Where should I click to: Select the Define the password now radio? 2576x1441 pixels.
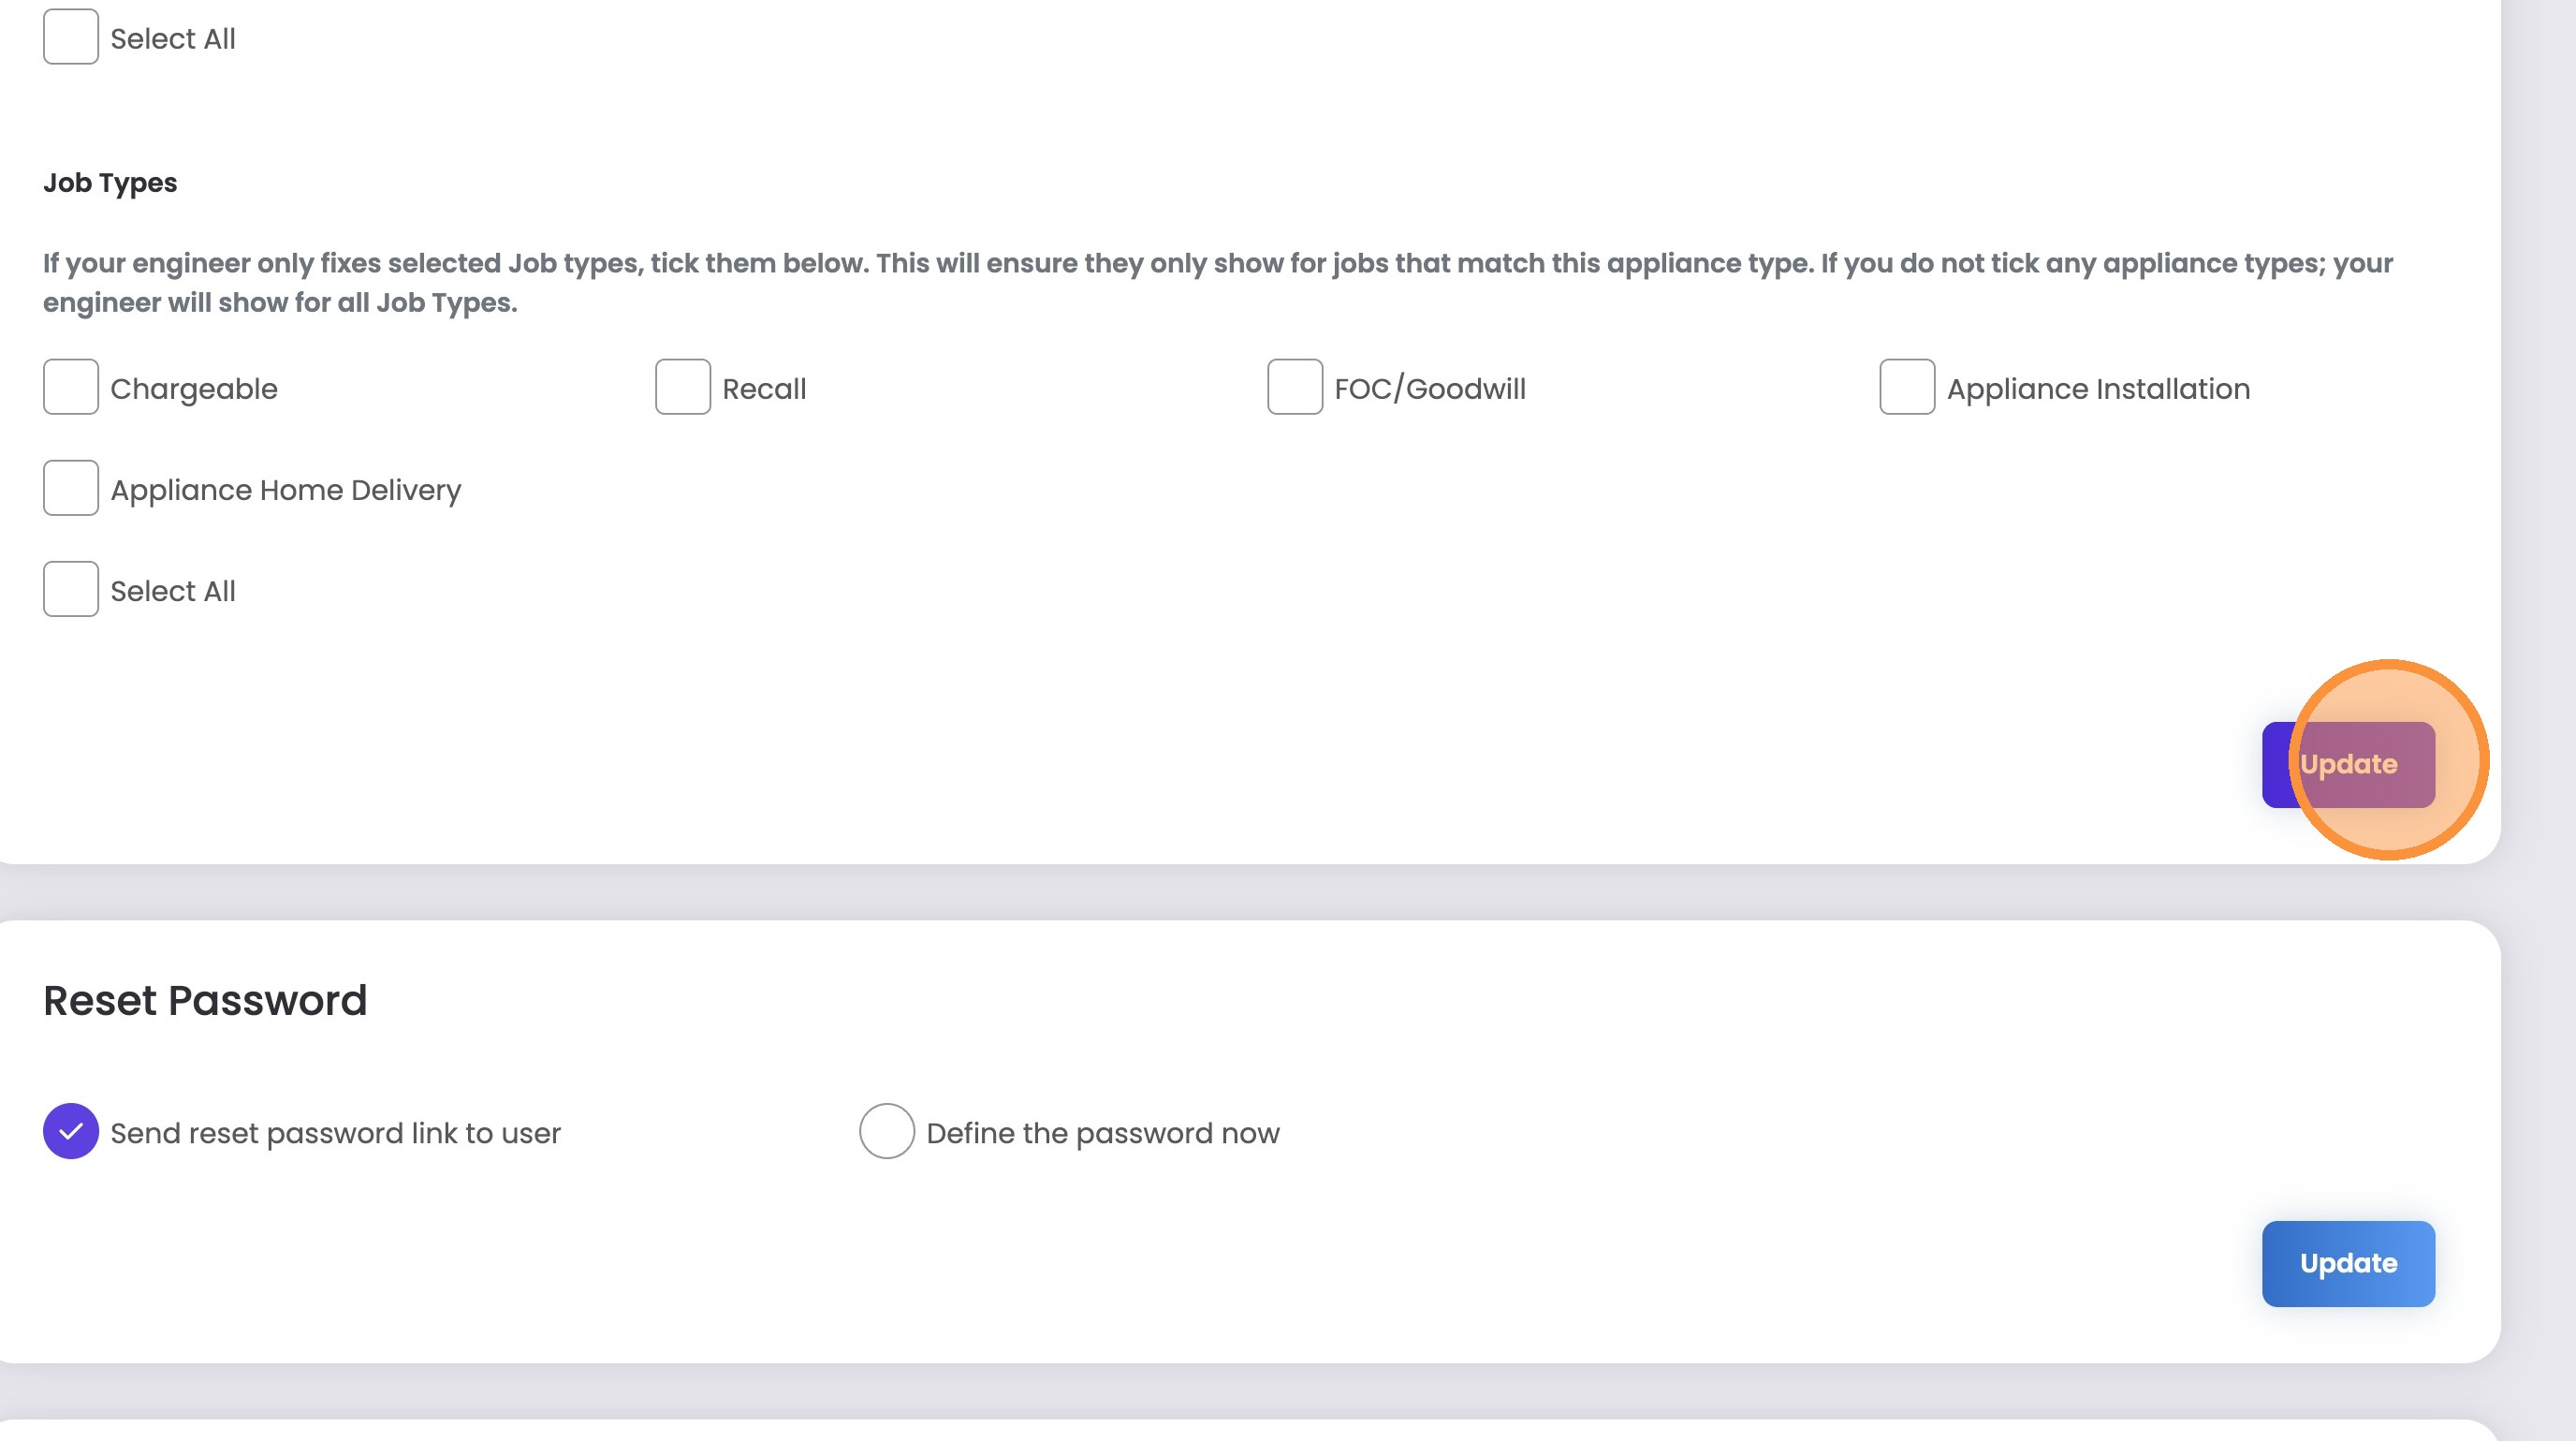click(886, 1131)
